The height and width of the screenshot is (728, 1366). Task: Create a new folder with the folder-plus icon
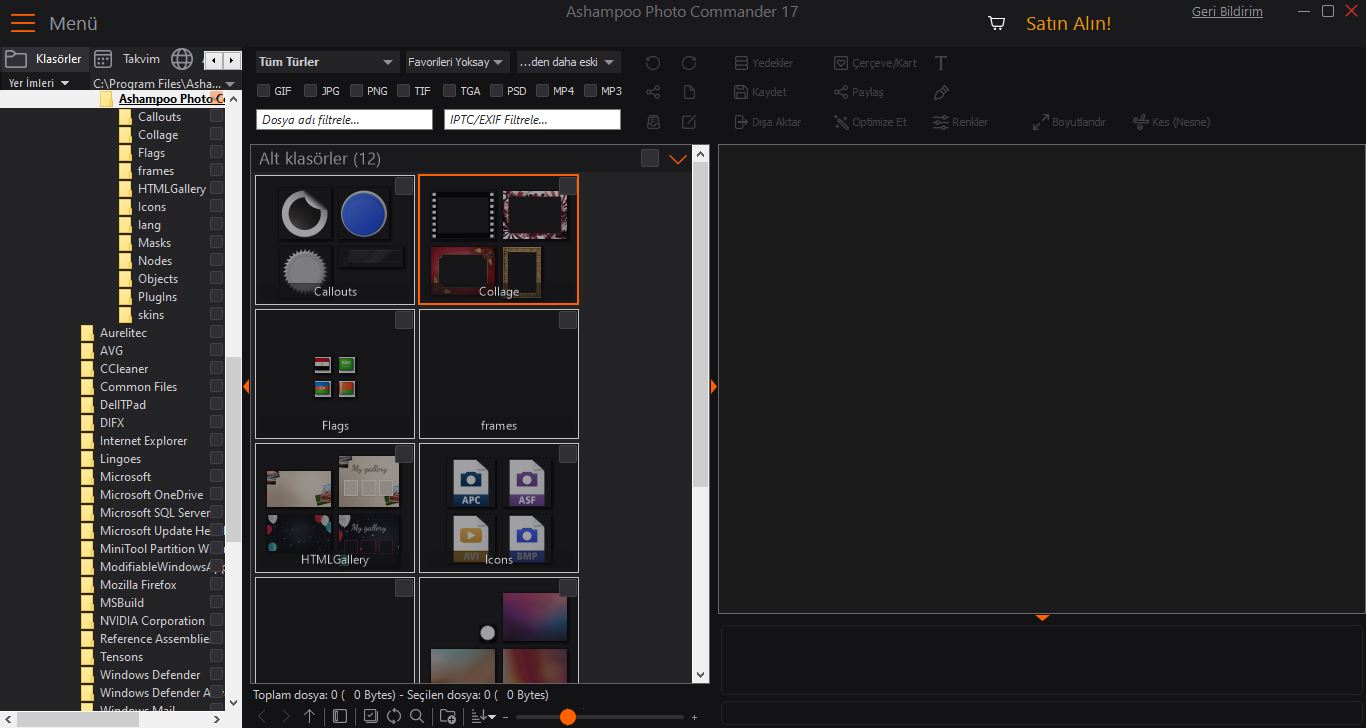click(x=448, y=716)
